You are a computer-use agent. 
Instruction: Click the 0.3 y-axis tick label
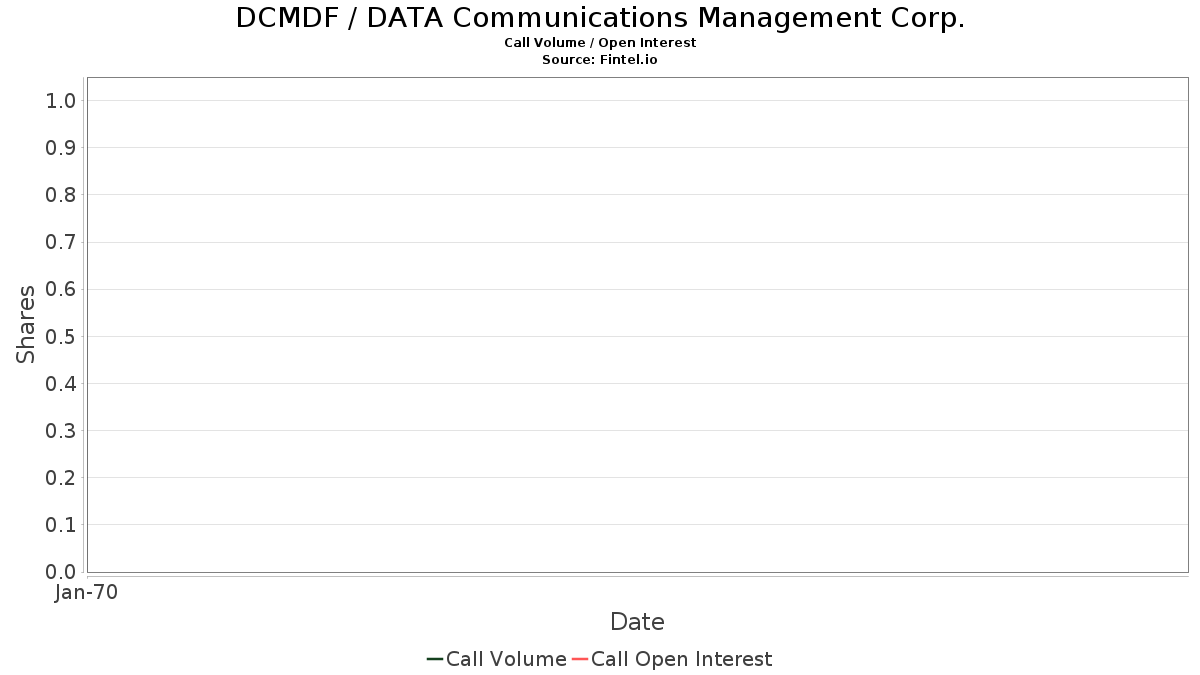[61, 431]
